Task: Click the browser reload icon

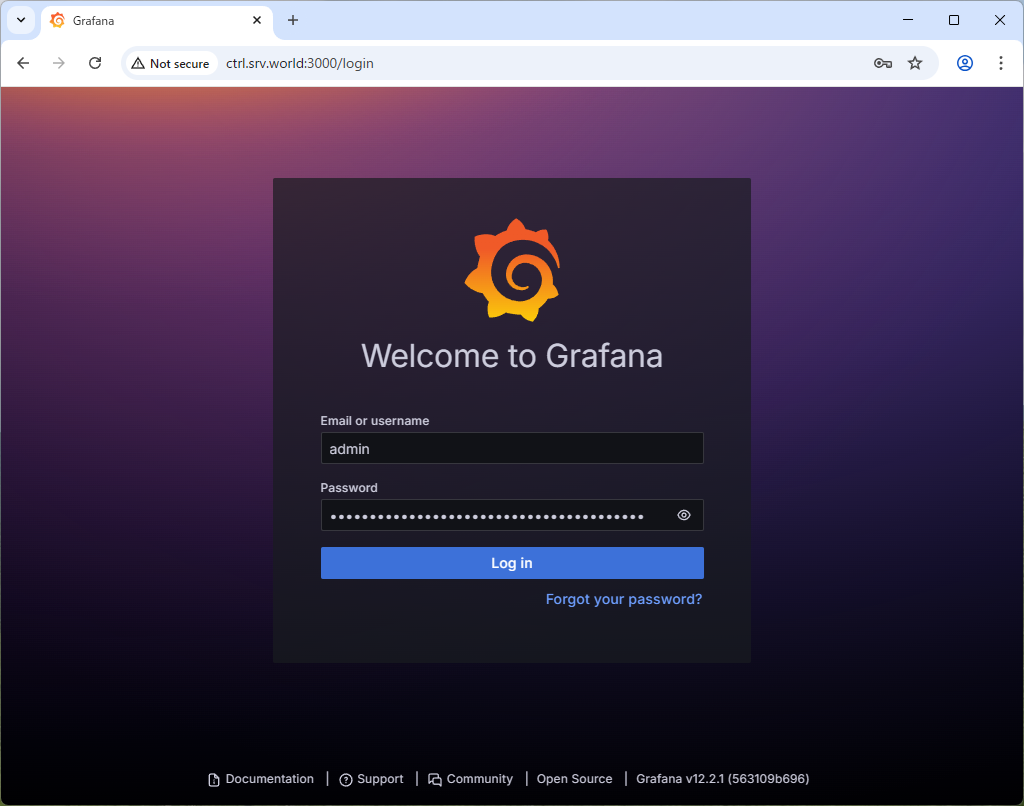Action: pos(95,63)
